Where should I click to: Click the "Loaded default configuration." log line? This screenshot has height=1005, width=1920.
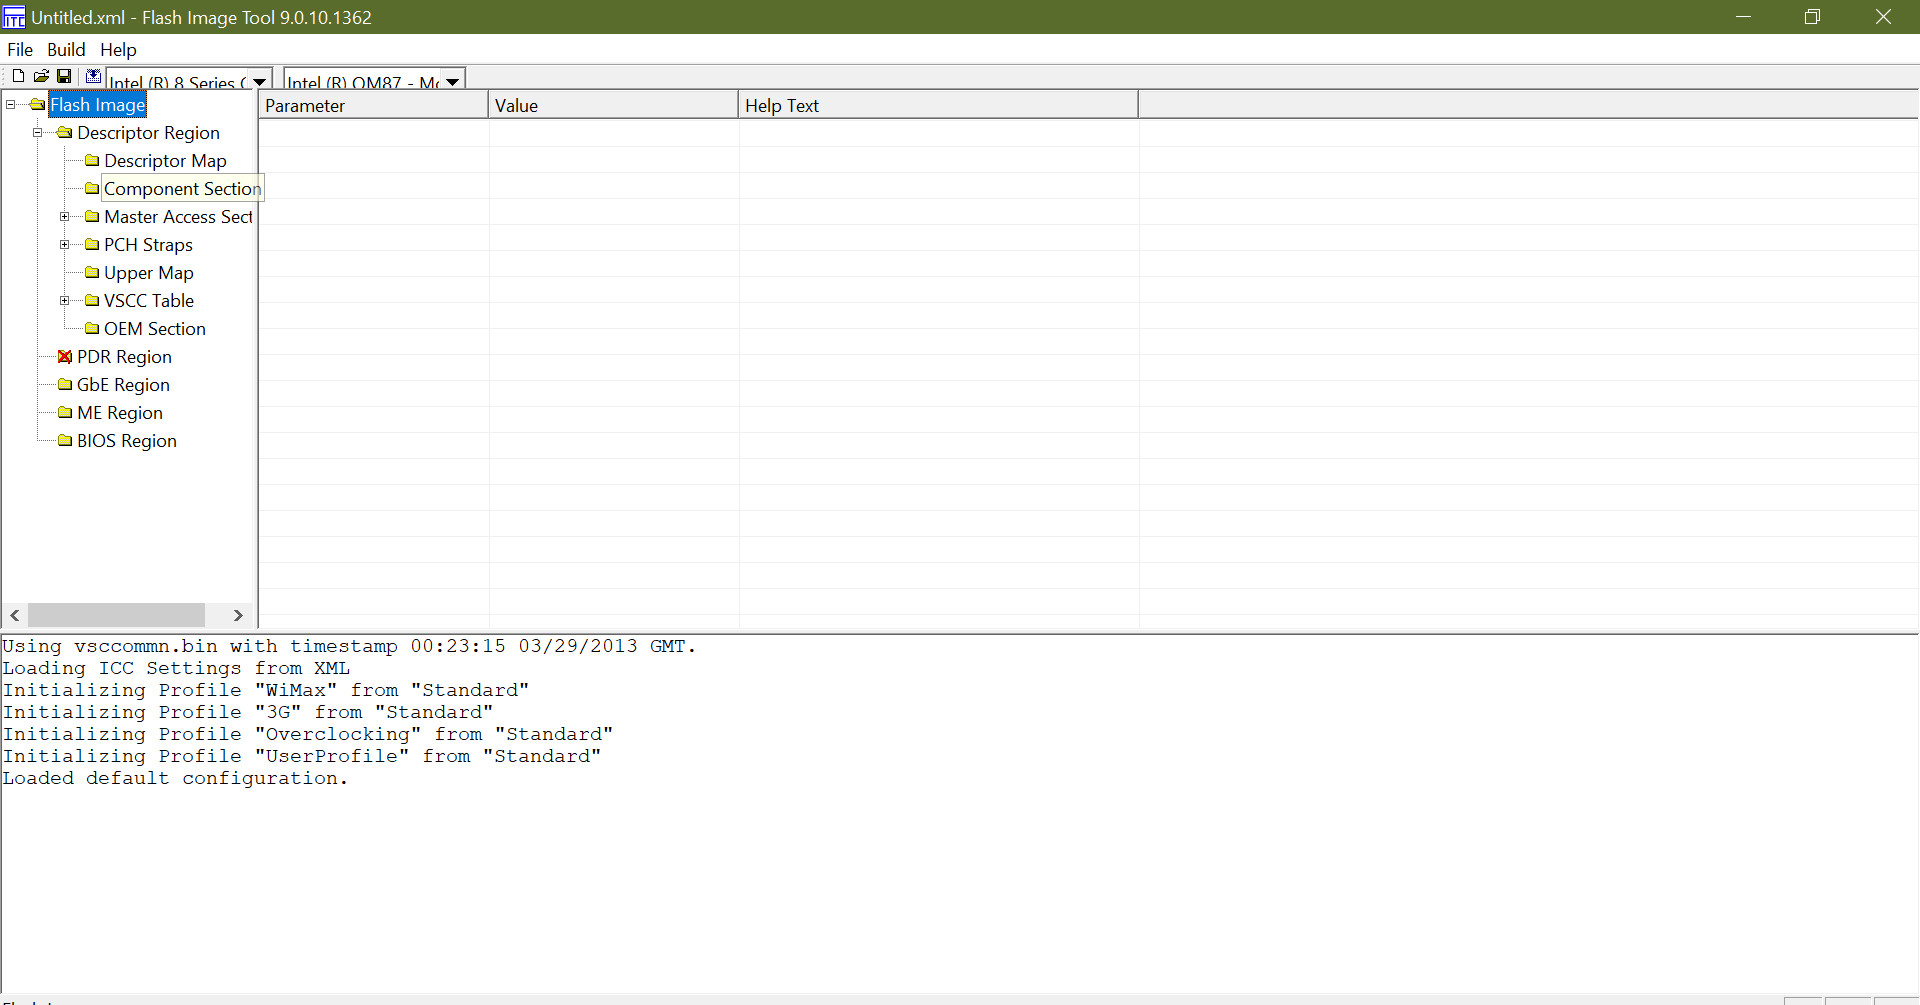click(x=175, y=778)
